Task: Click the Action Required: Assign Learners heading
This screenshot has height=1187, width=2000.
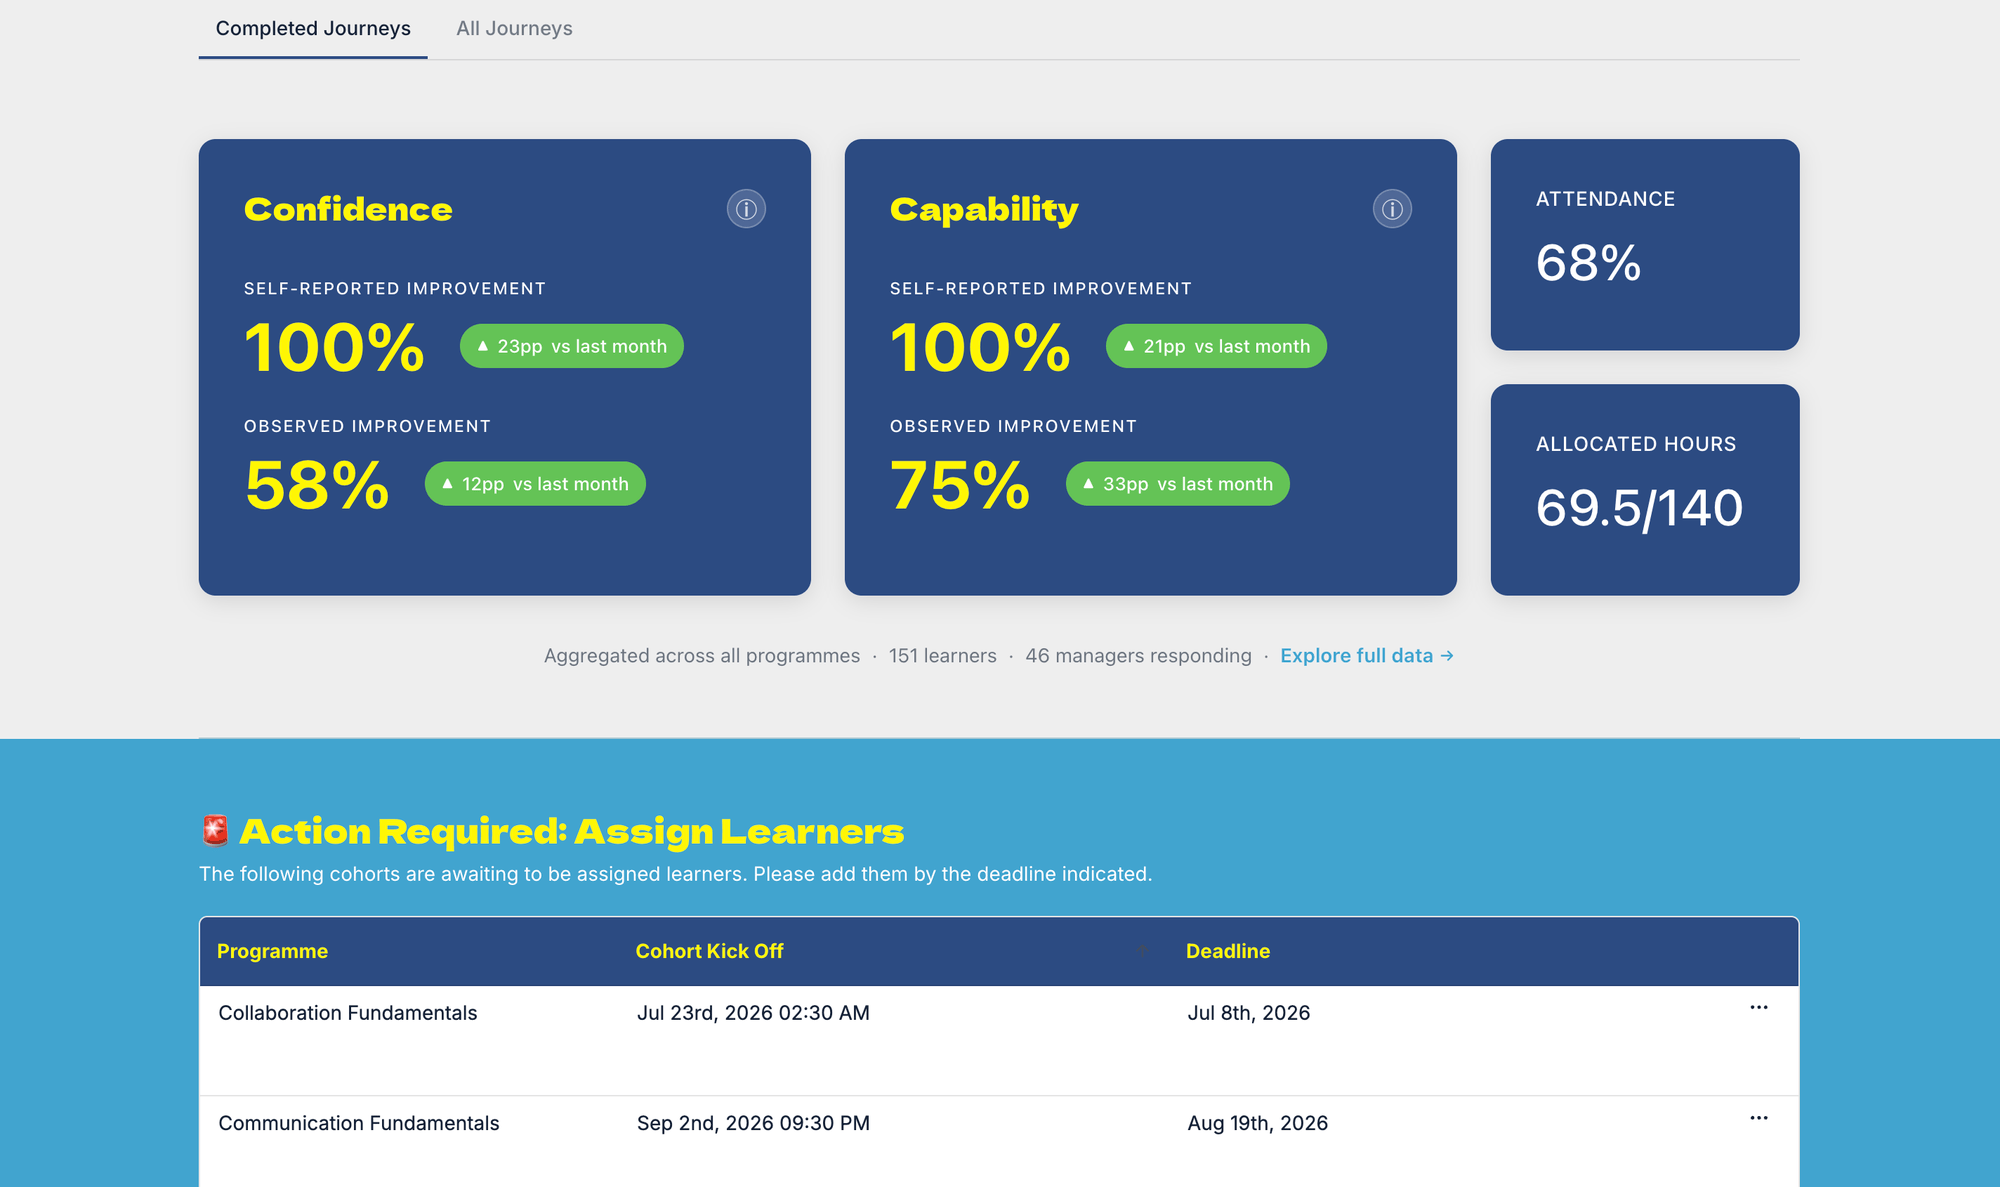Action: 571,831
